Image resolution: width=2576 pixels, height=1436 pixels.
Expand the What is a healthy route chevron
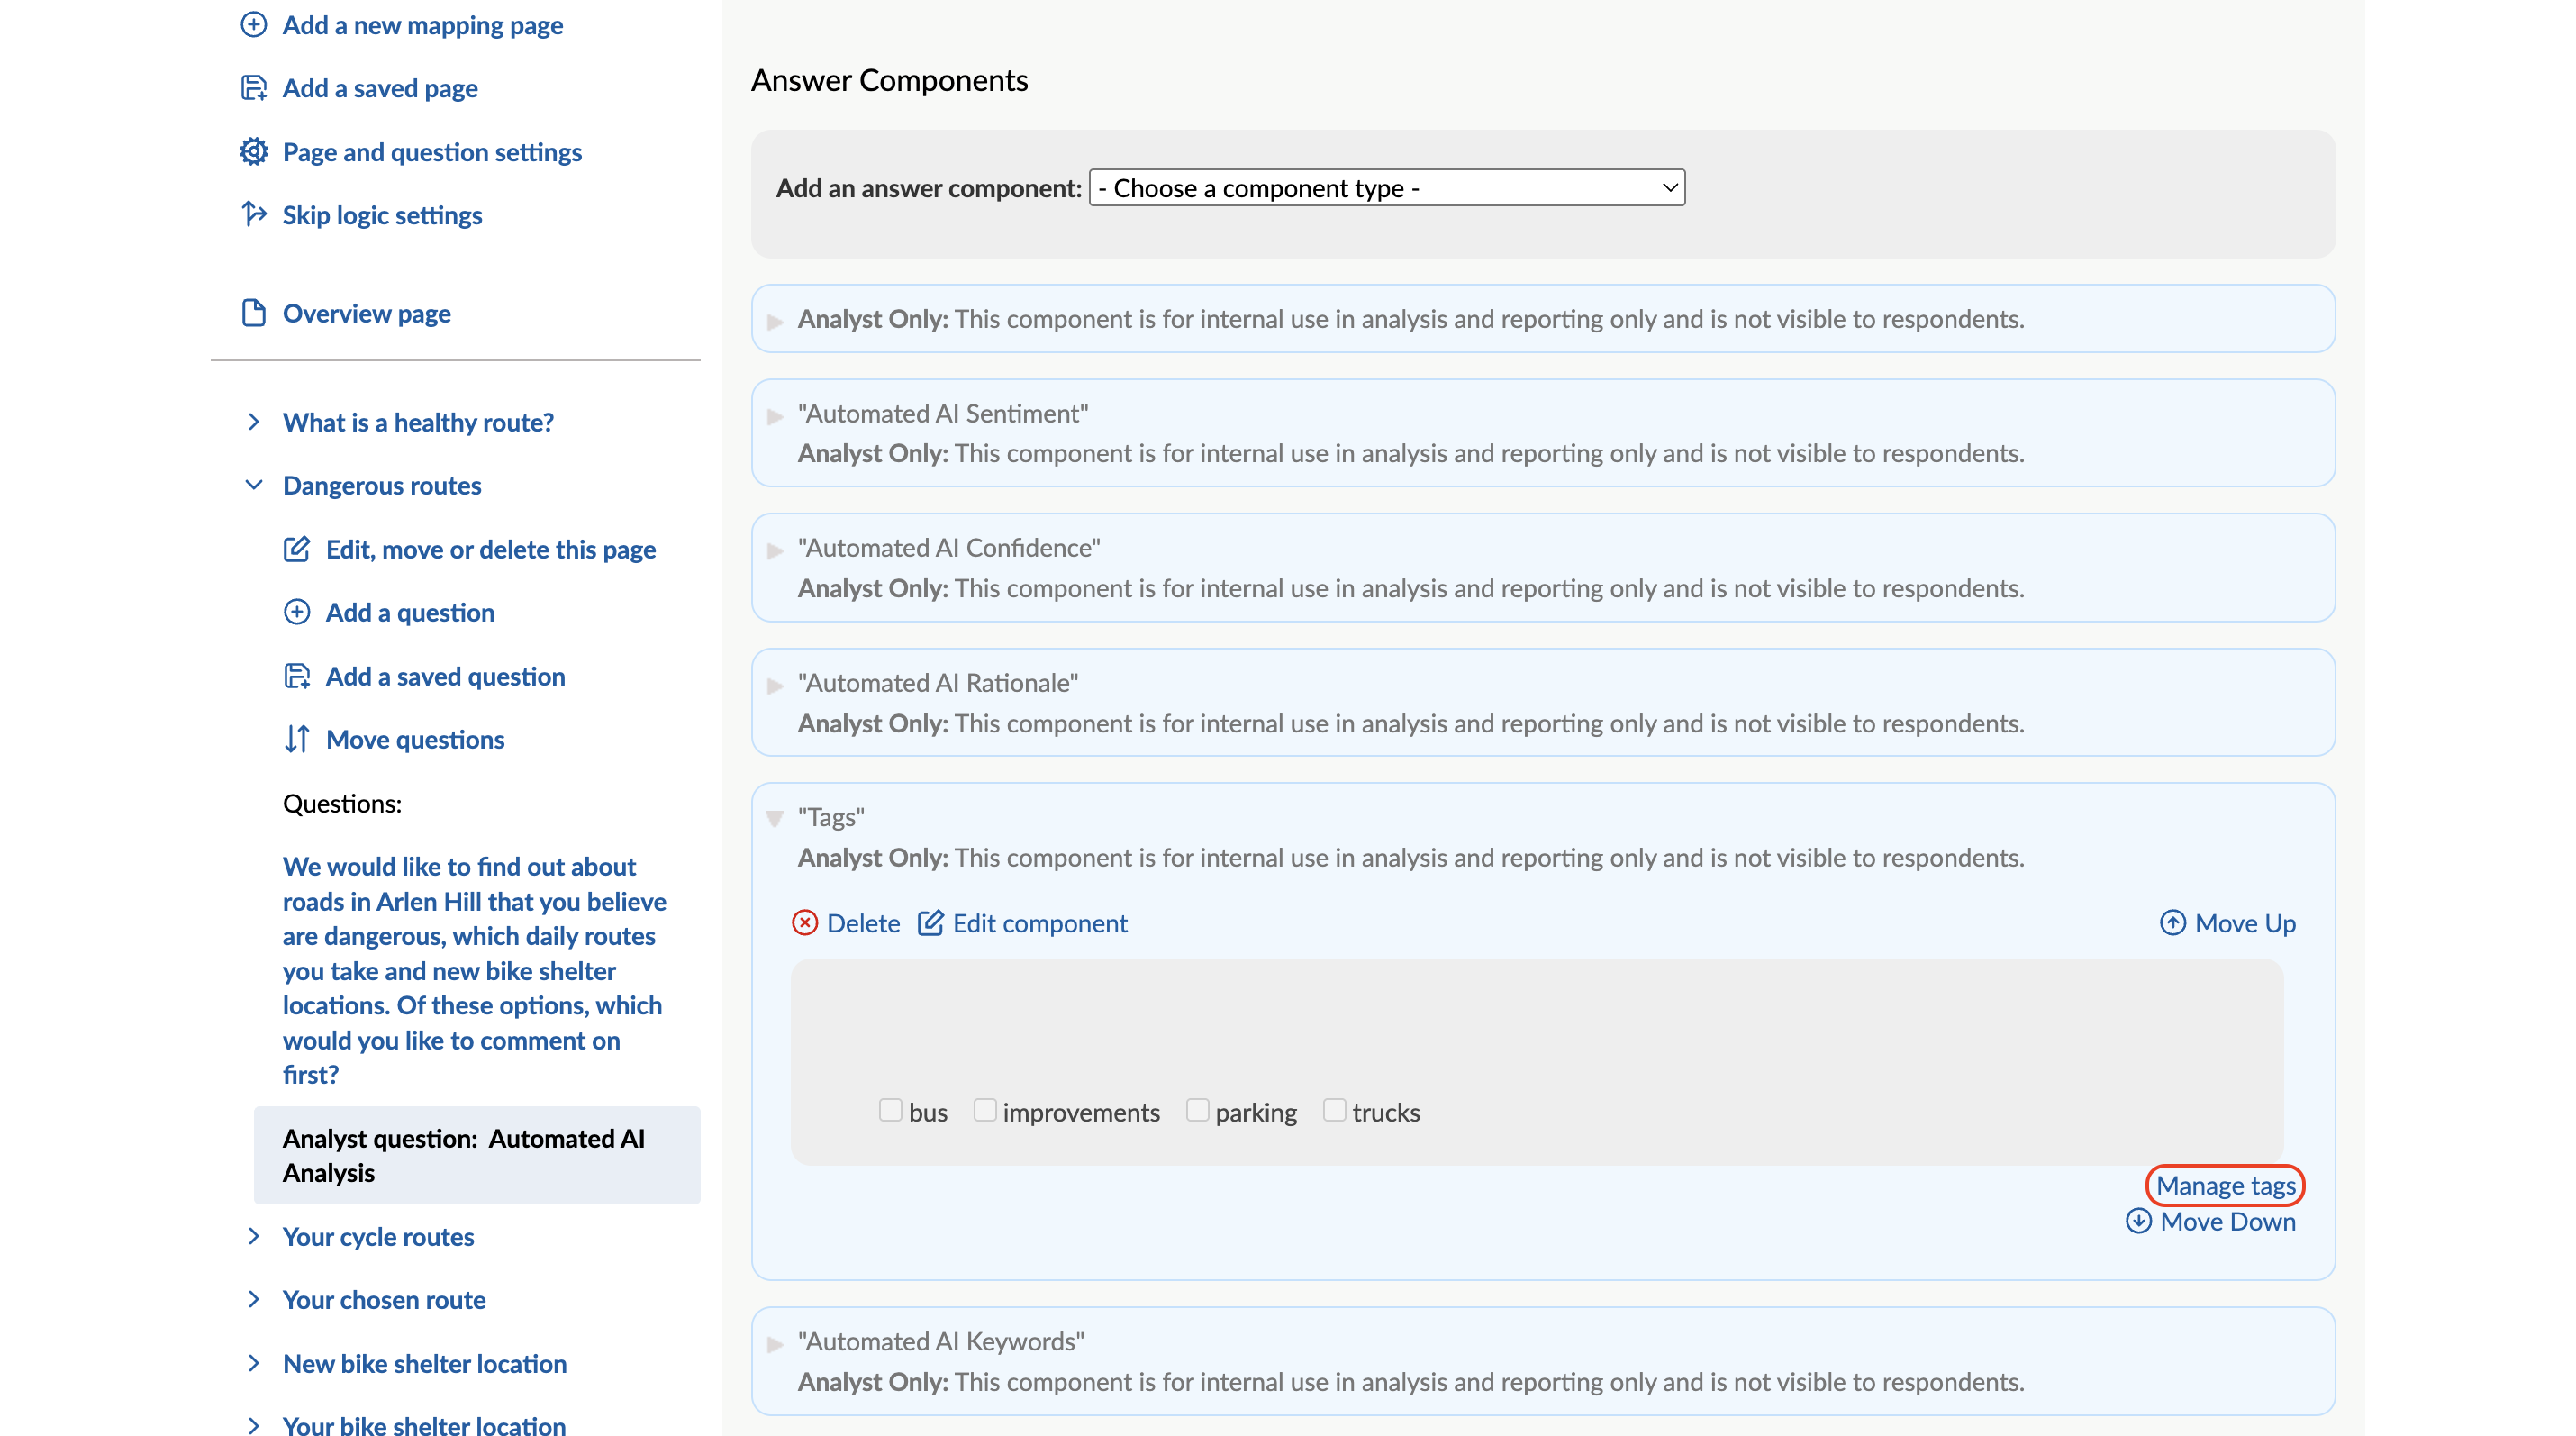[254, 422]
